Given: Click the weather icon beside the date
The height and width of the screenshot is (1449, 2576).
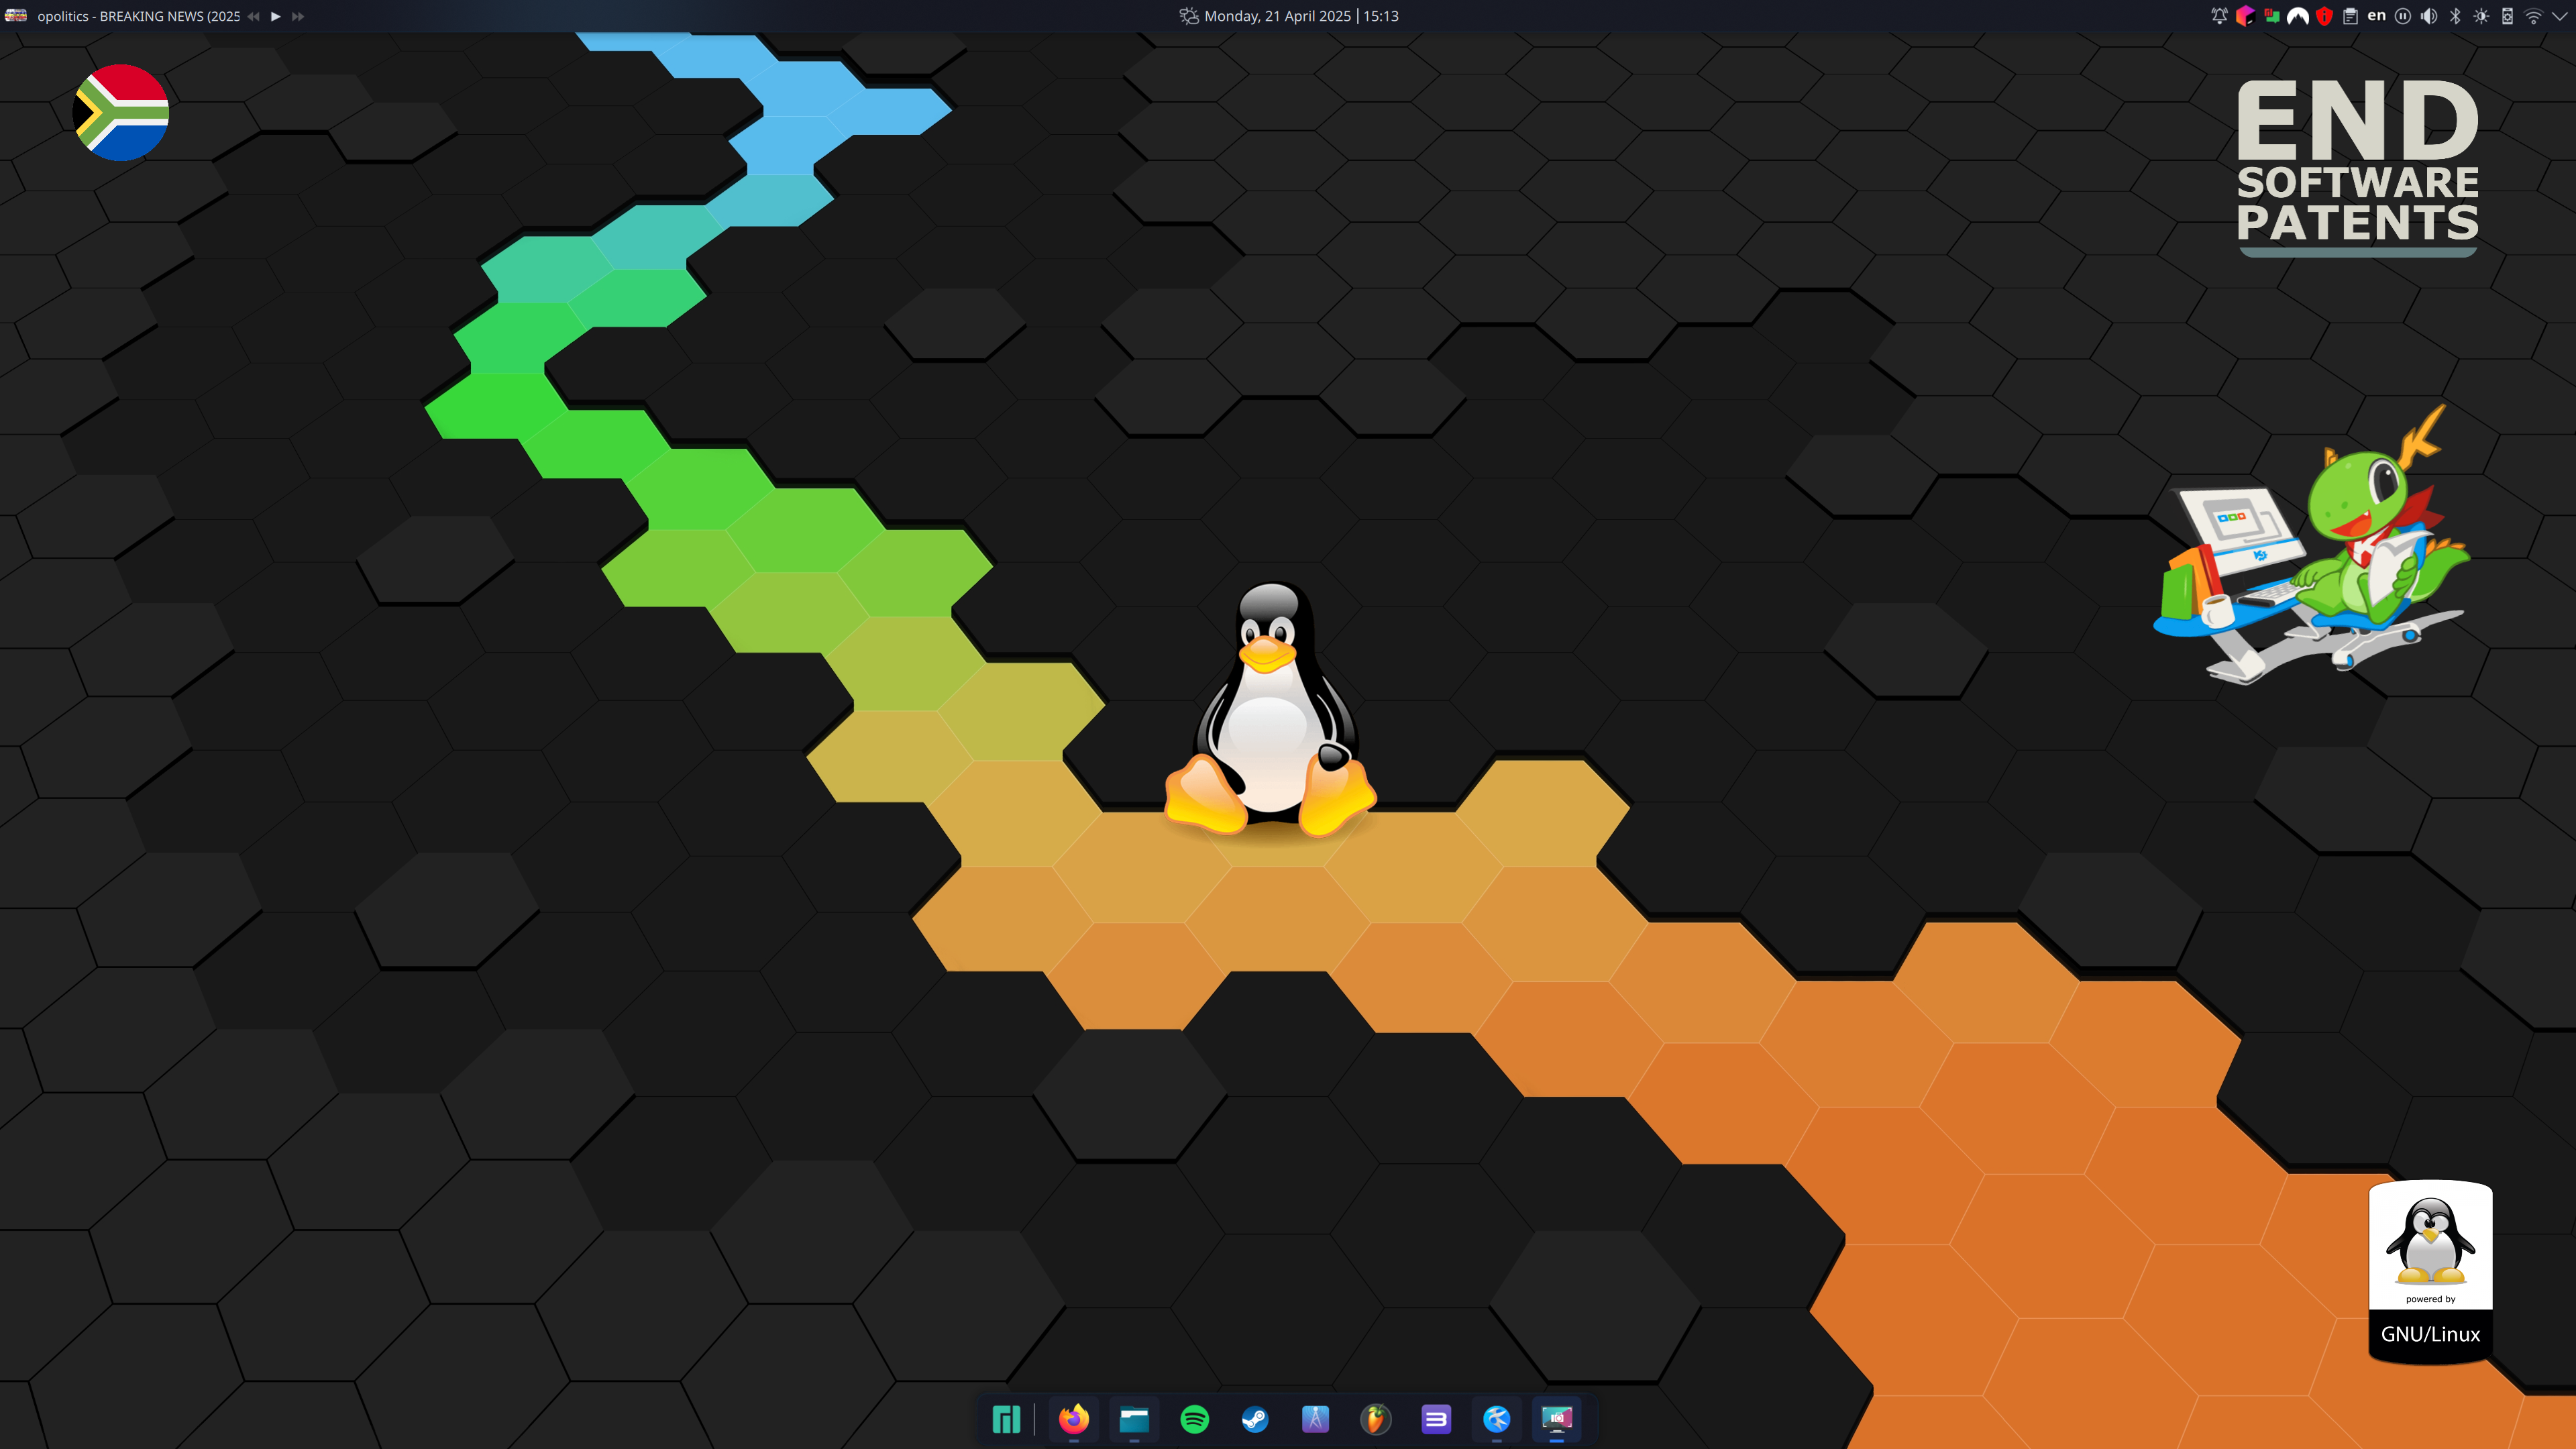Looking at the screenshot, I should (1189, 16).
